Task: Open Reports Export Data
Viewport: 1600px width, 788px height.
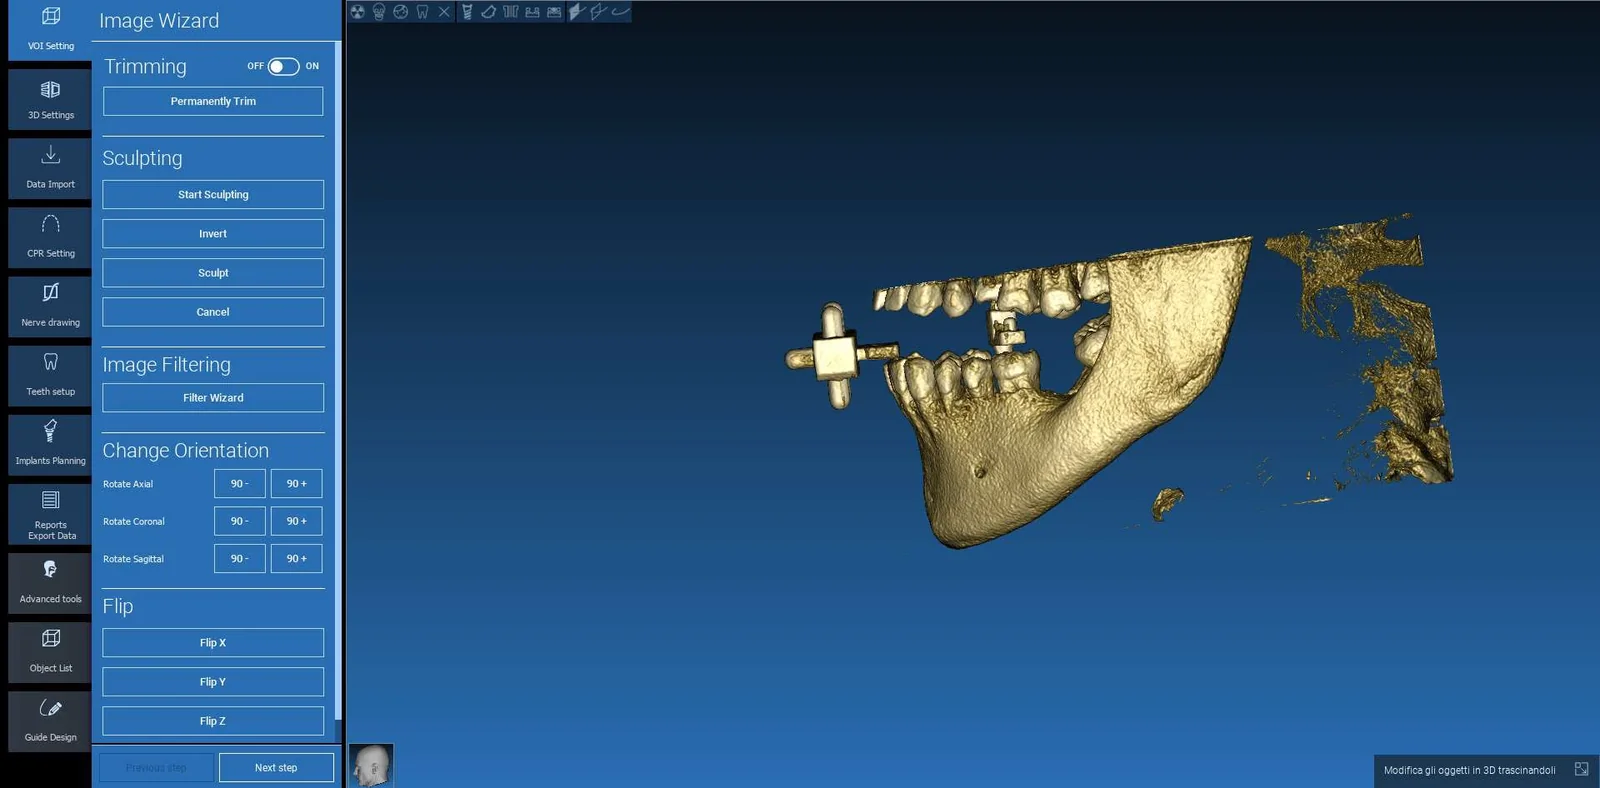Action: (x=50, y=514)
